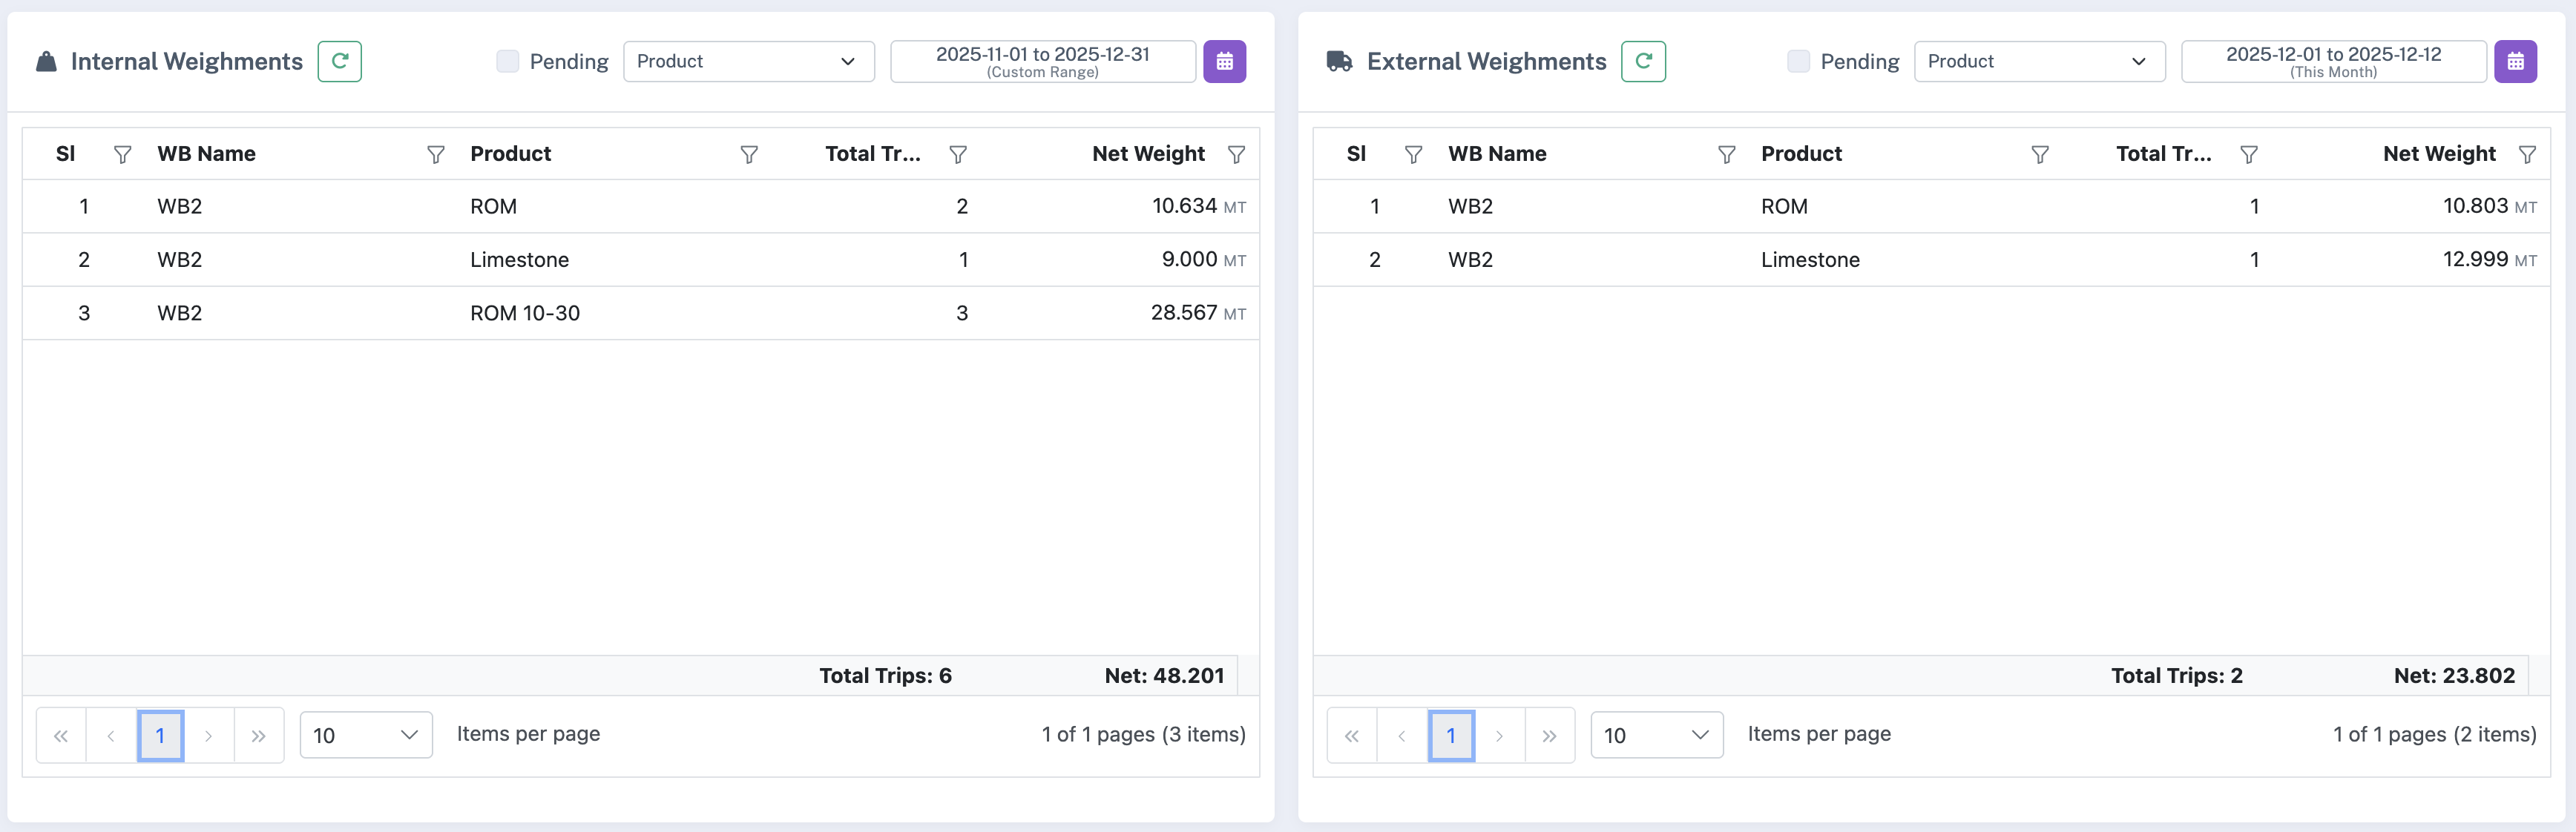Viewport: 2576px width, 832px height.
Task: Filter the WB Name column in Internal Weighments
Action: (436, 155)
